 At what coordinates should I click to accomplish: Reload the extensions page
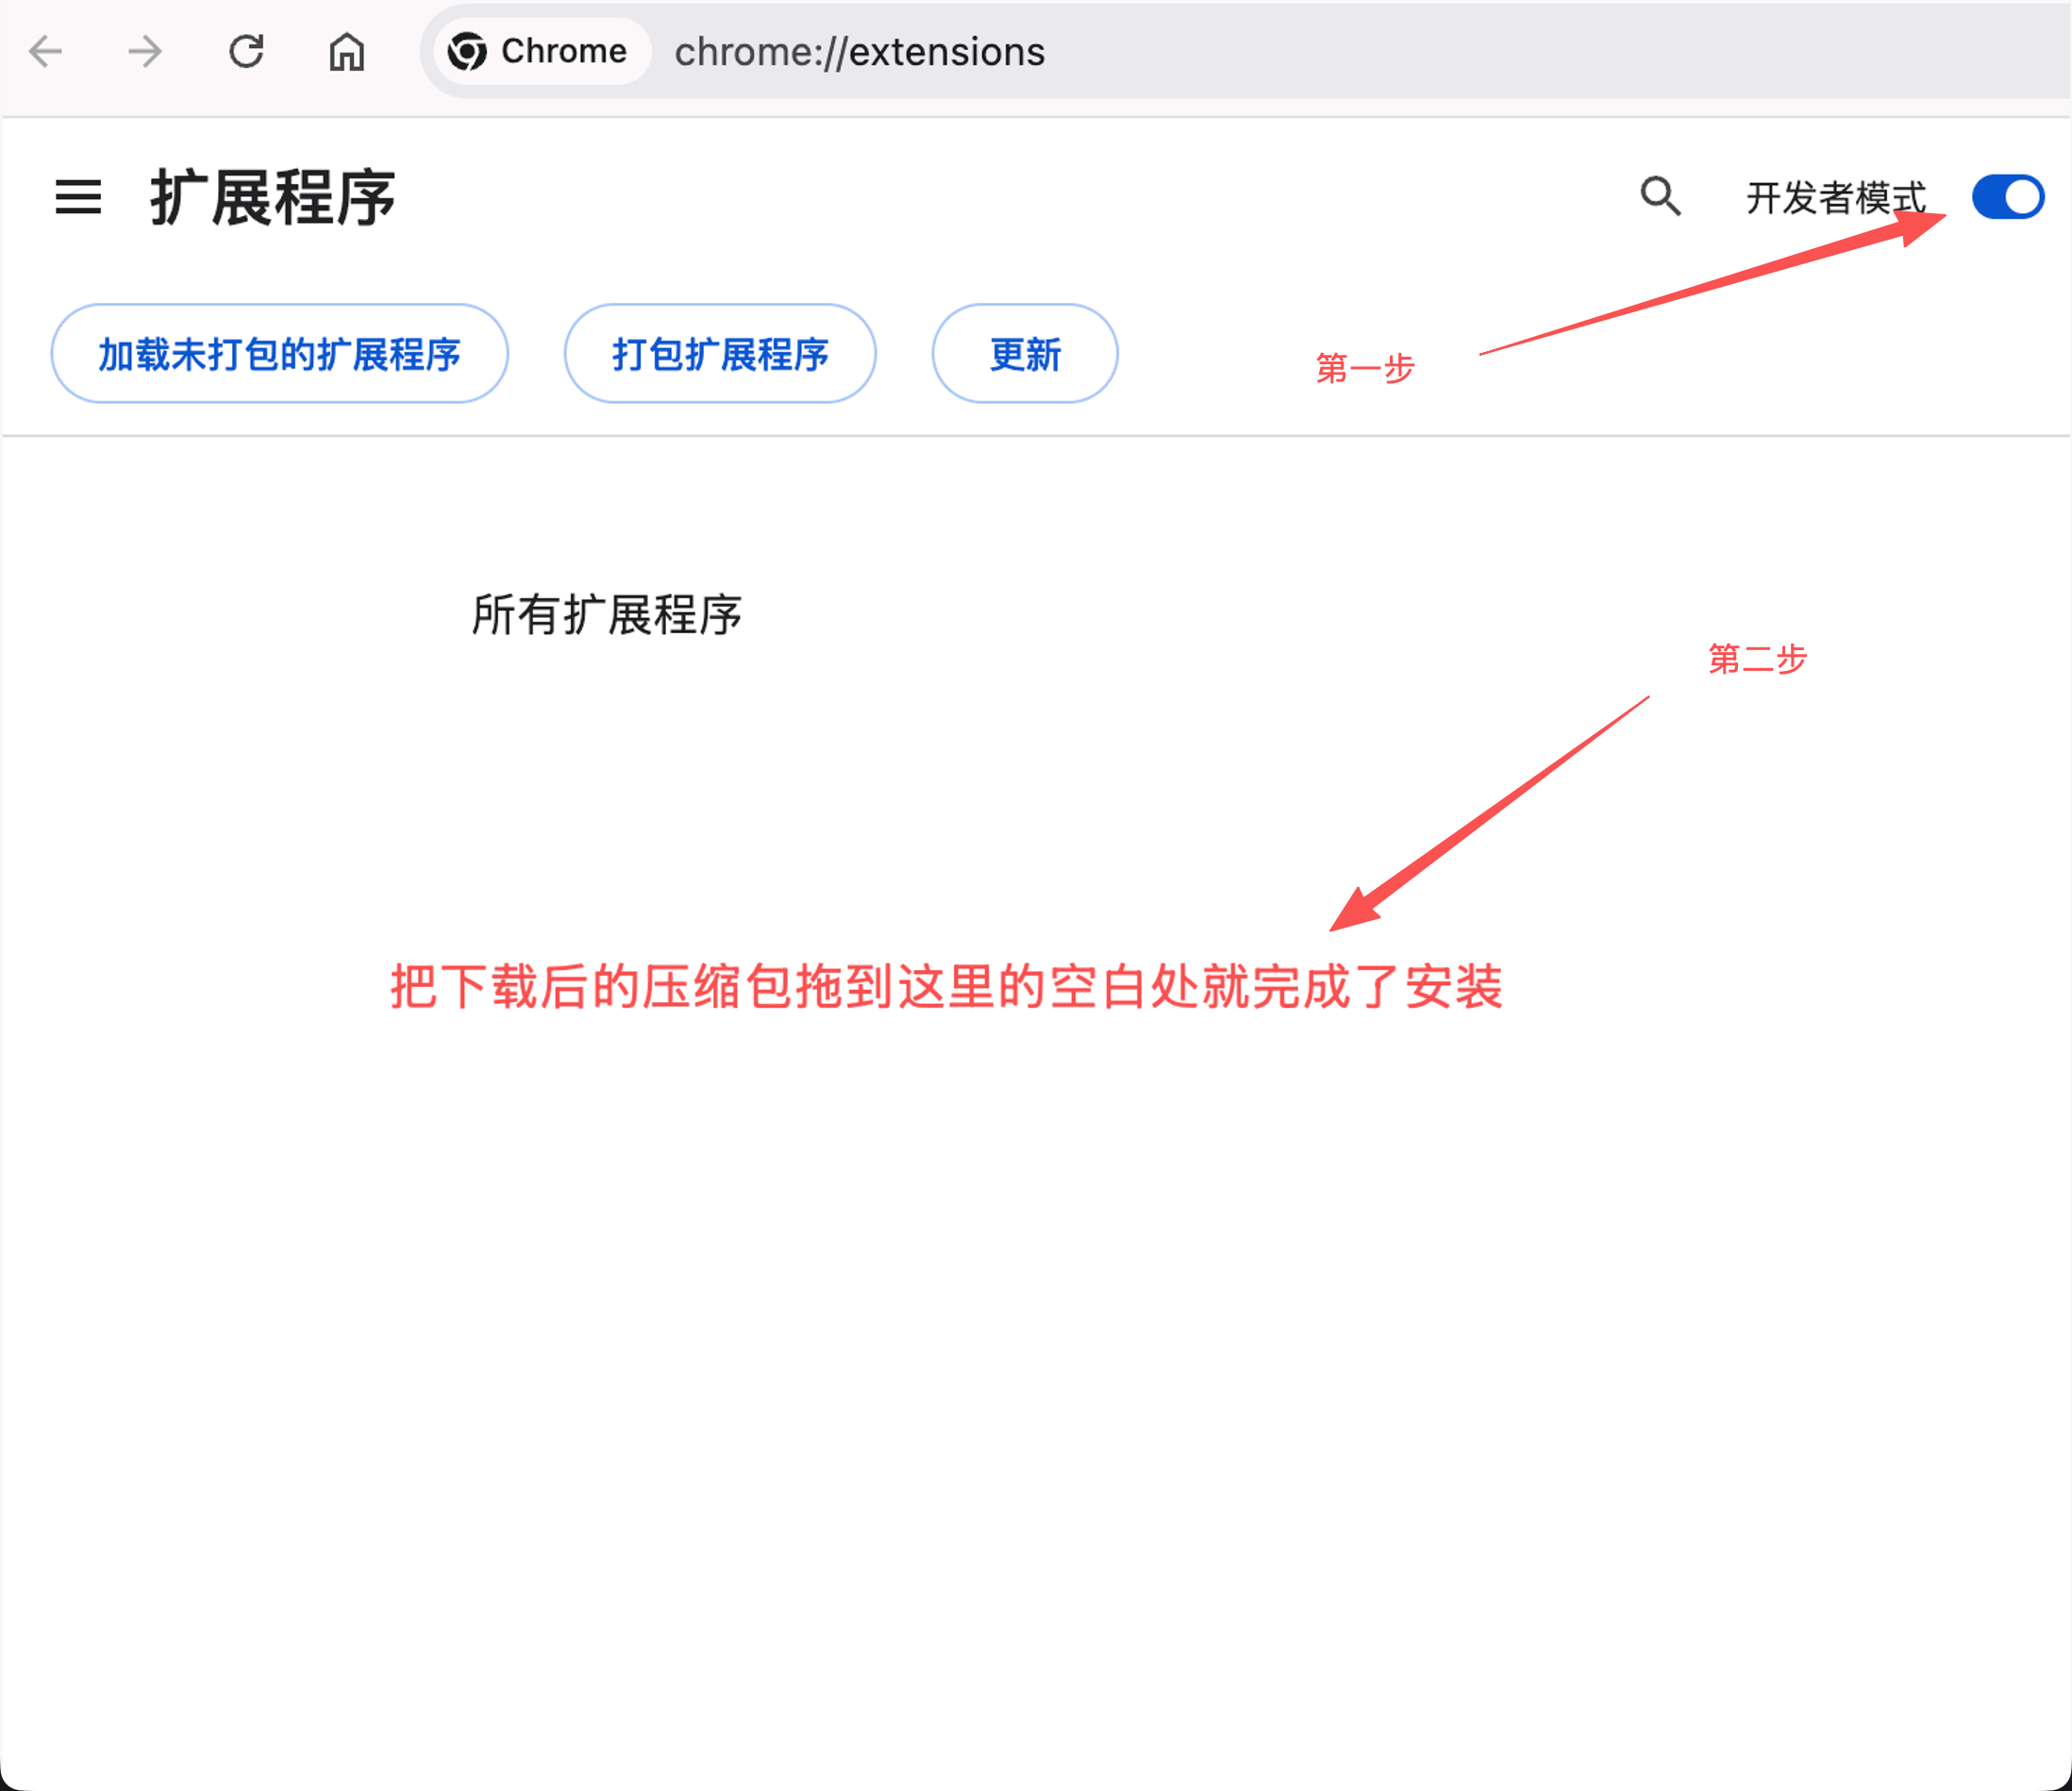tap(246, 51)
